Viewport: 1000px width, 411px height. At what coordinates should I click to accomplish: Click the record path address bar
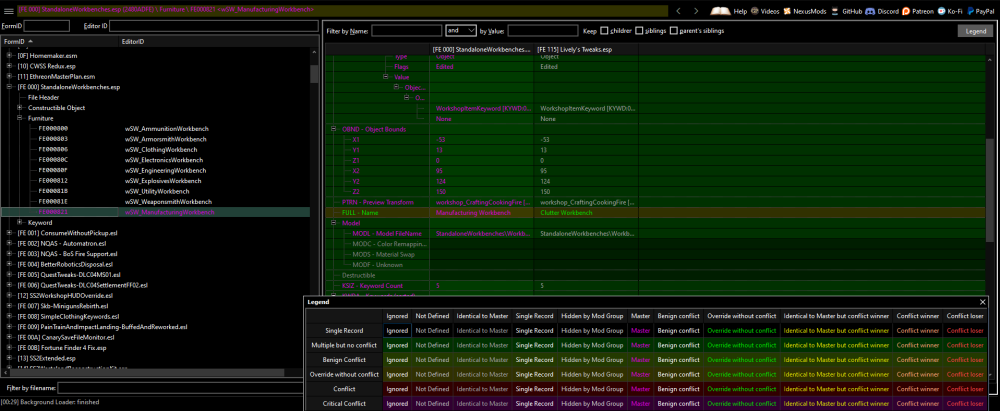coord(343,11)
